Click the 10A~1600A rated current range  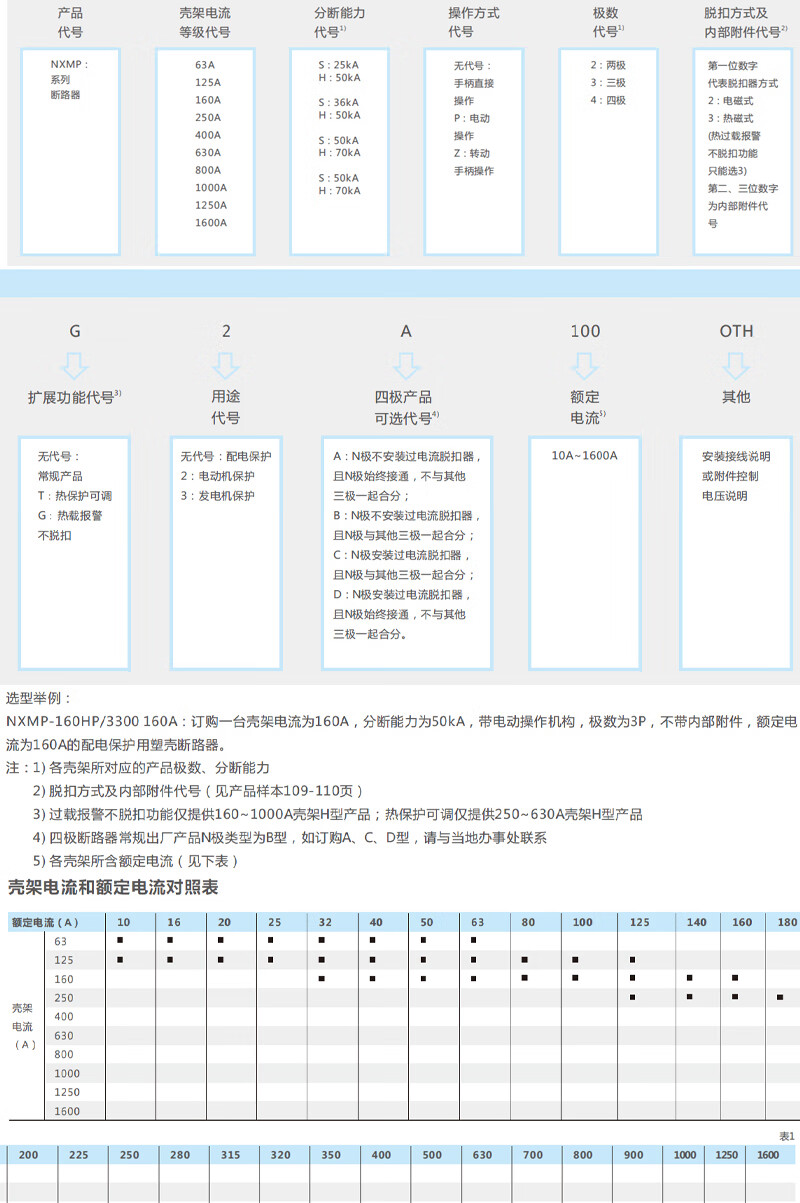585,455
